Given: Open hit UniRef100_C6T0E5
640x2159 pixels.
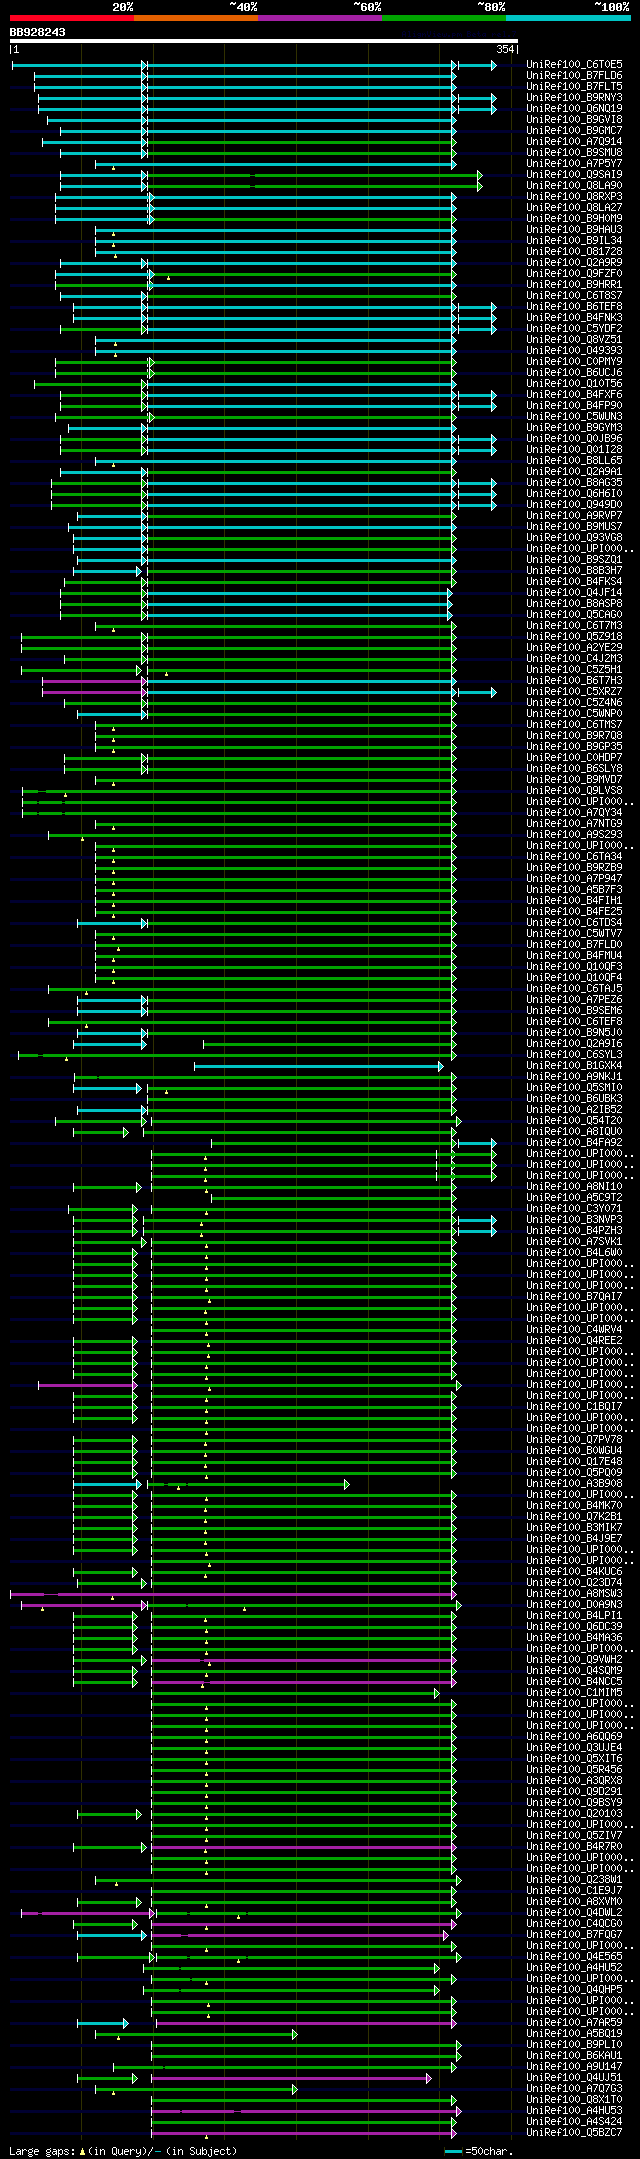Looking at the screenshot, I should point(574,64).
